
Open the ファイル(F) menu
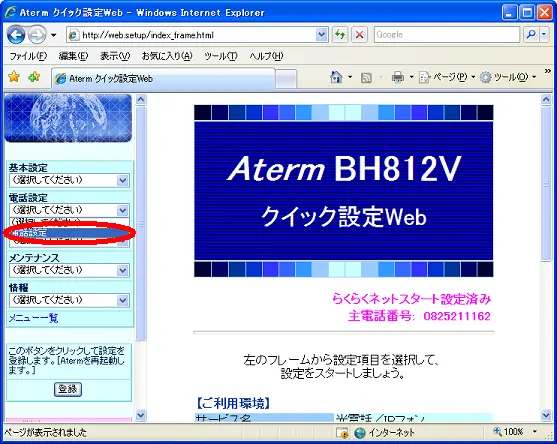point(28,56)
